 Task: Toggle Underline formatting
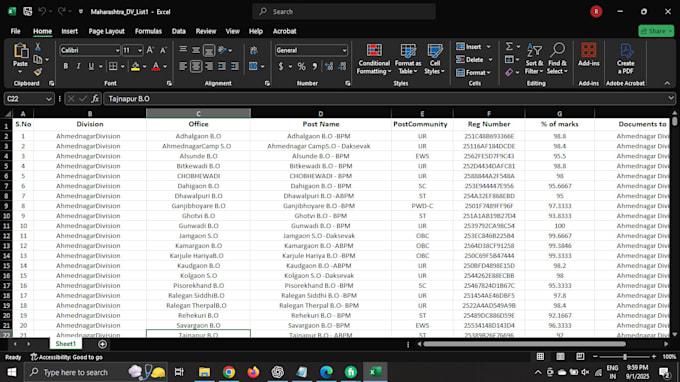[x=91, y=66]
